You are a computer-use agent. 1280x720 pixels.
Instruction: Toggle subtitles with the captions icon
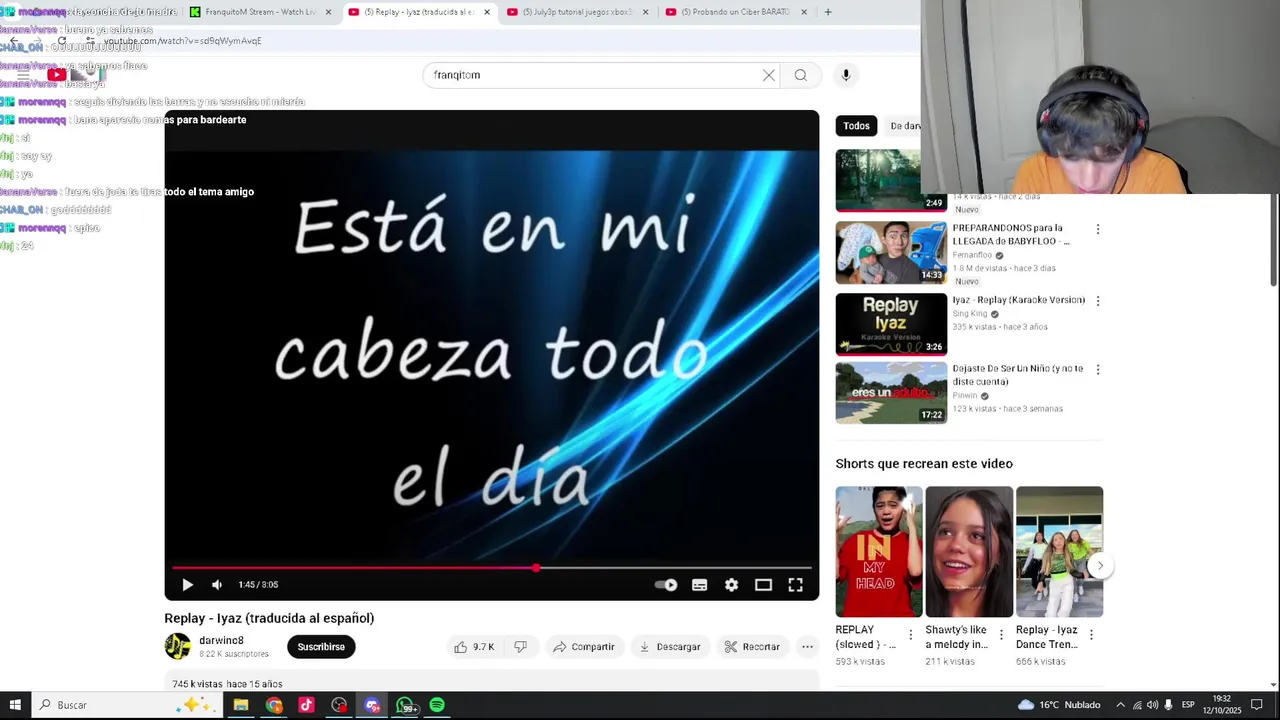click(700, 585)
